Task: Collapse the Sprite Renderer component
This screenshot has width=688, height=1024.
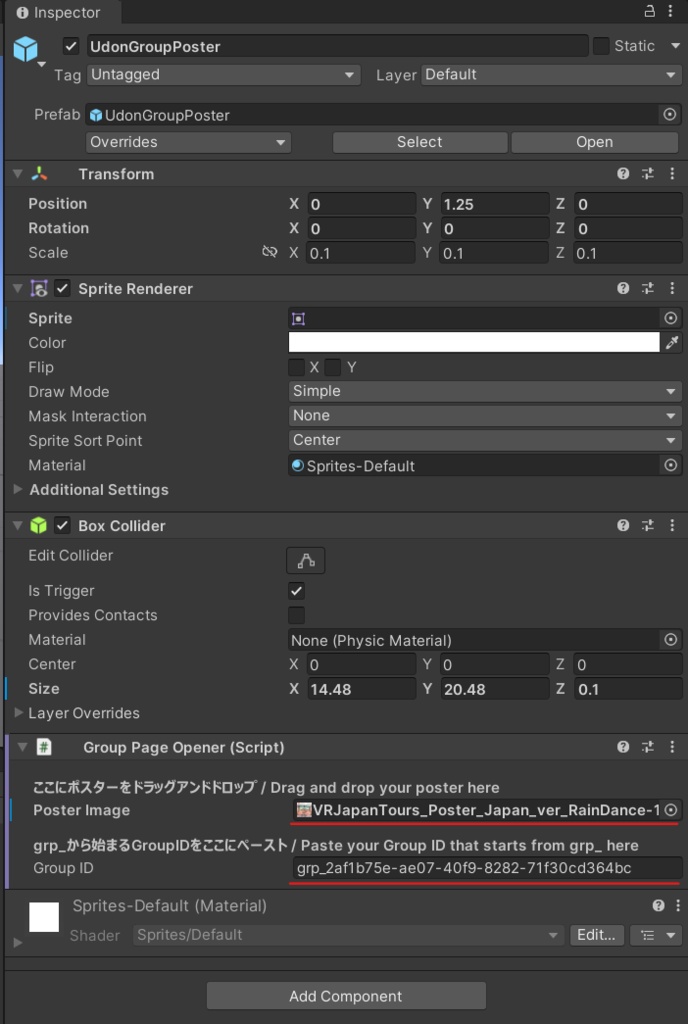Action: pyautogui.click(x=18, y=288)
